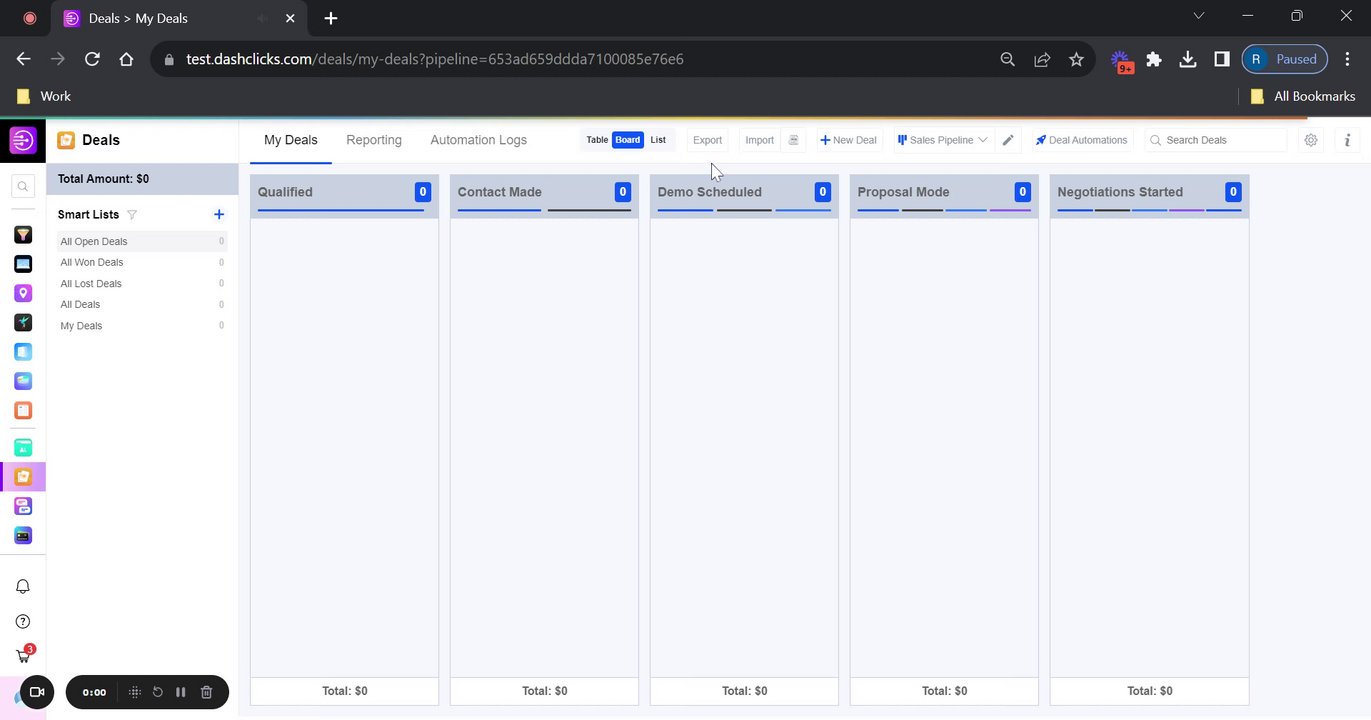Viewport: 1371px width, 720px height.
Task: Restart the recording with the undo icon
Action: pyautogui.click(x=157, y=692)
